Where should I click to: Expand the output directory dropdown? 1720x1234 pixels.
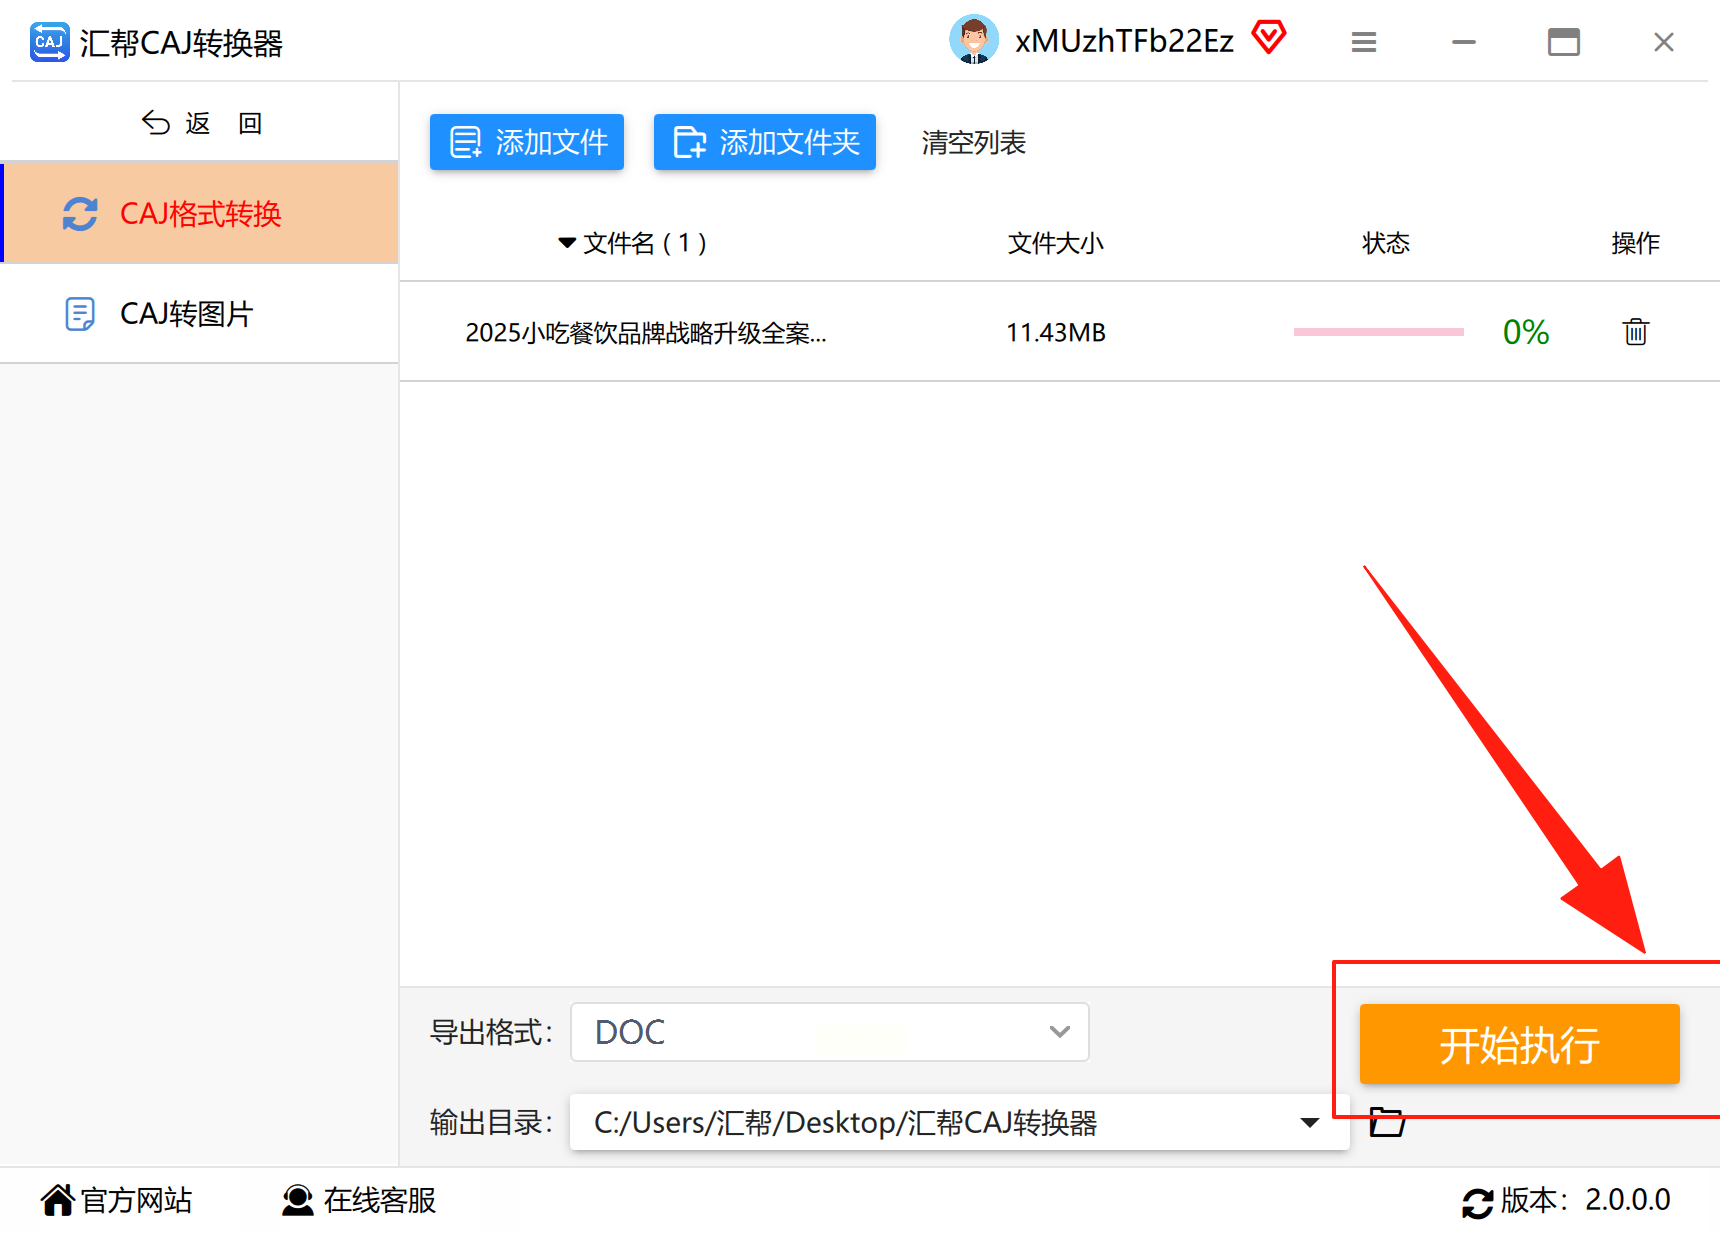click(1310, 1122)
